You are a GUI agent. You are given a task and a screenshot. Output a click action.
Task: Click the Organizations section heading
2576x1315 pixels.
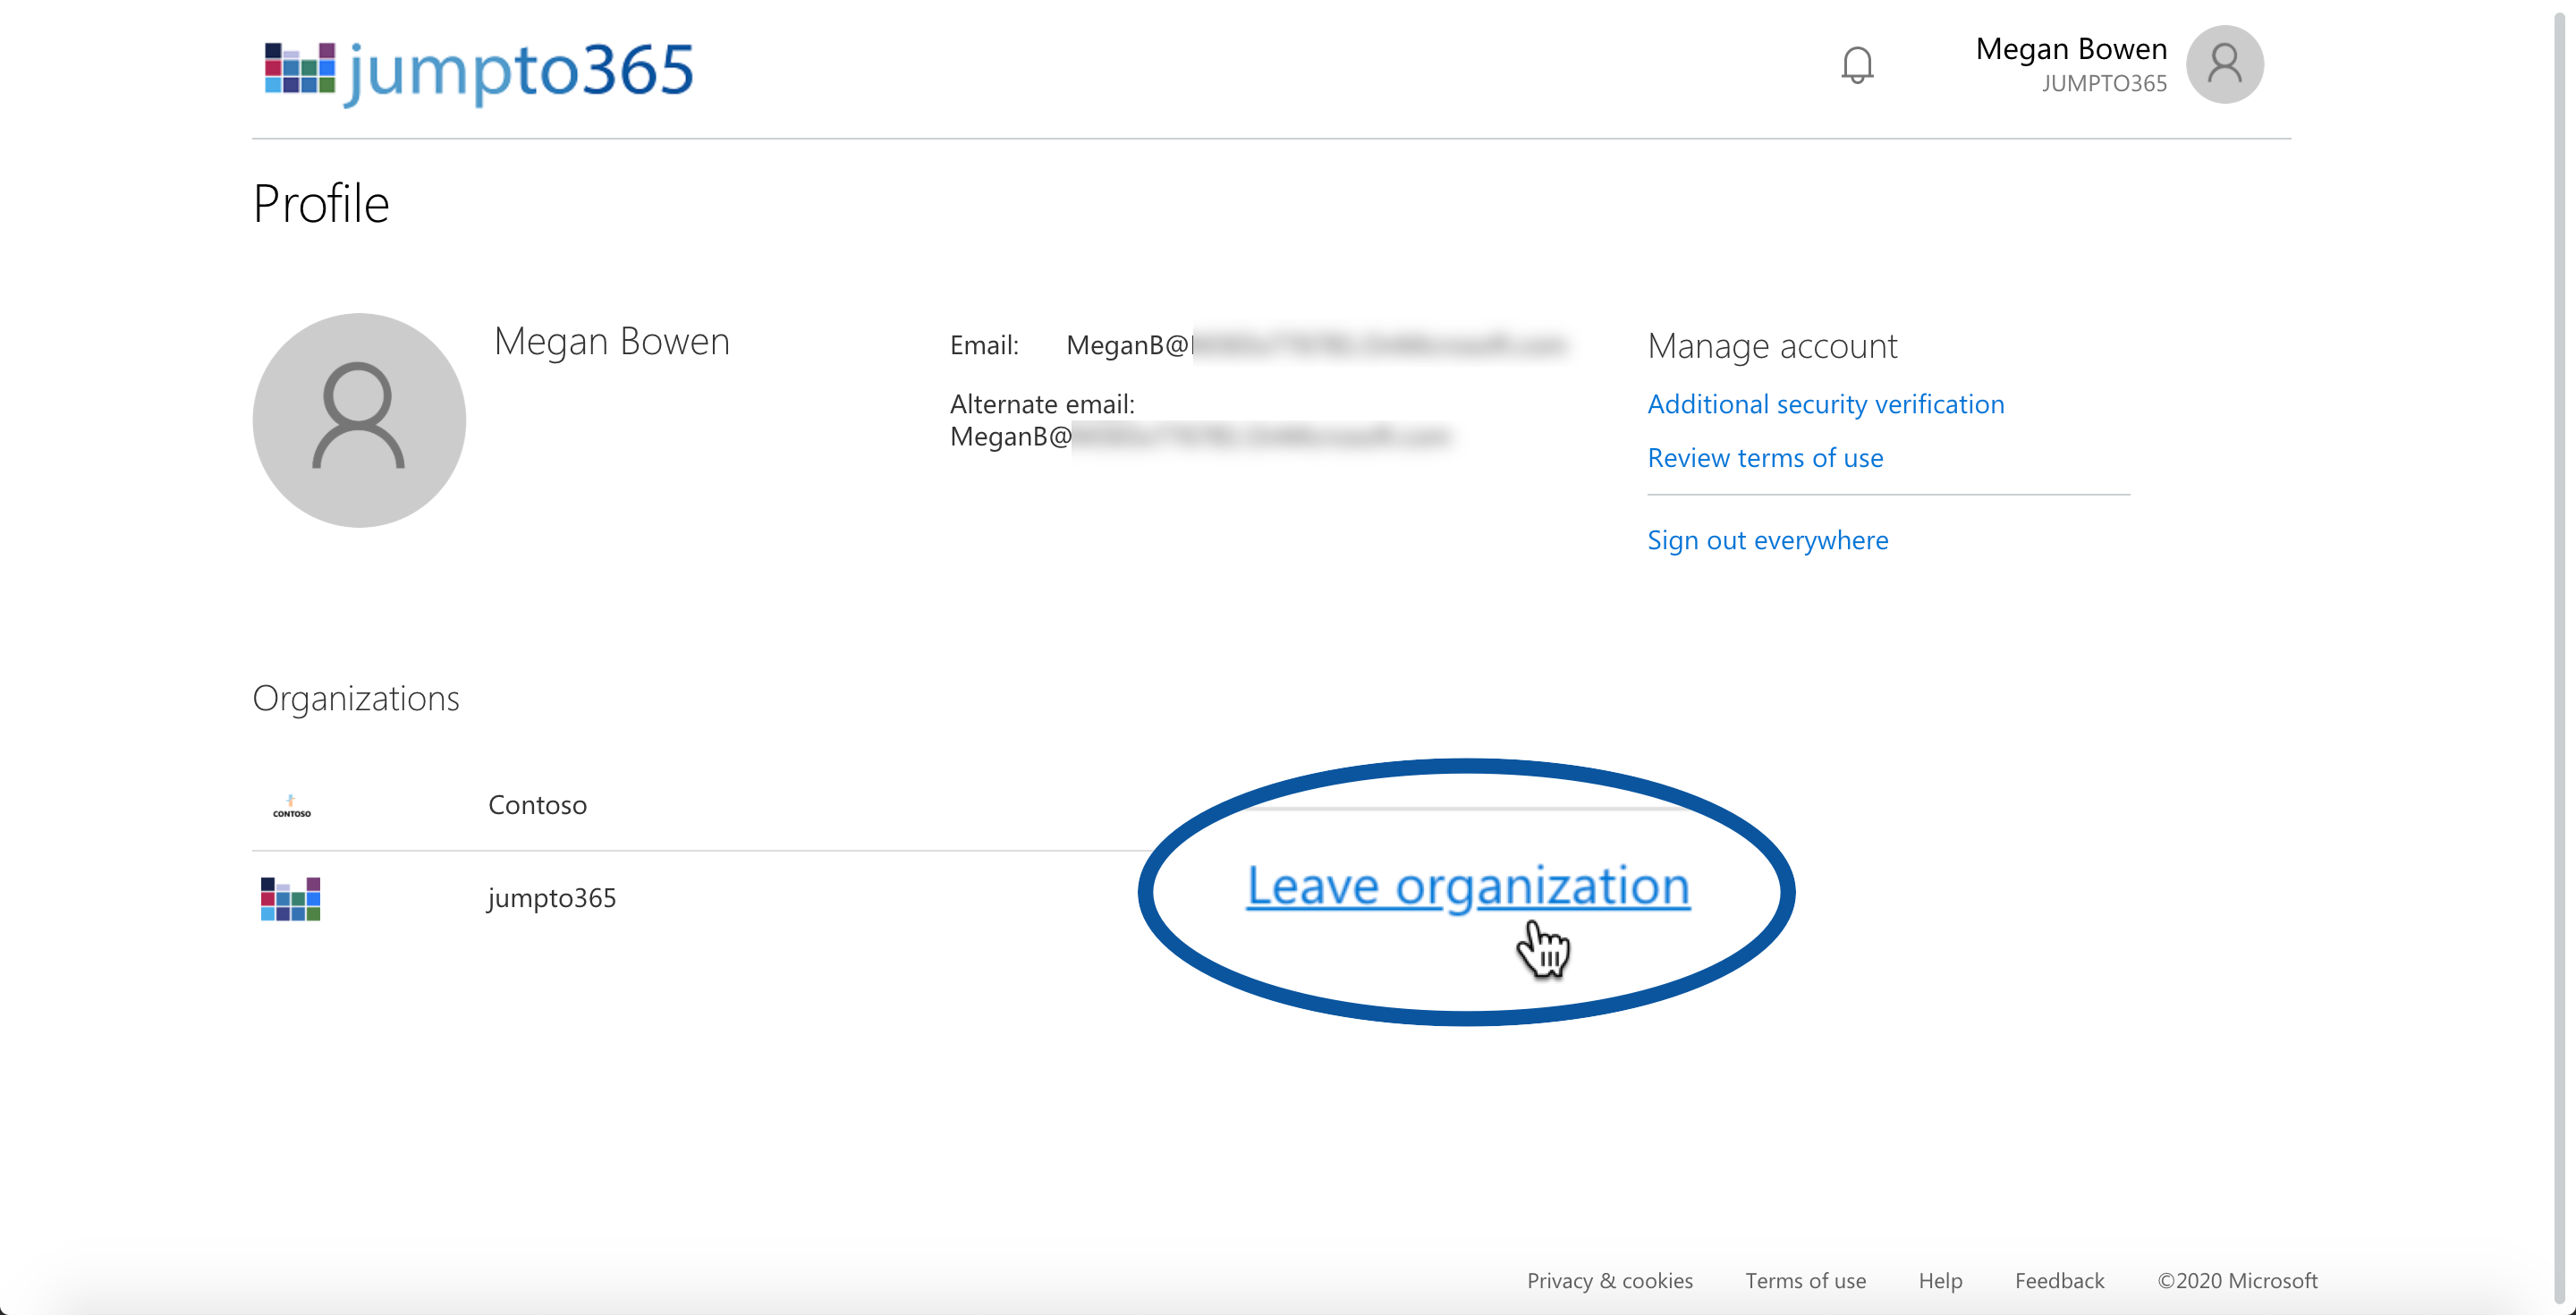[x=355, y=699]
